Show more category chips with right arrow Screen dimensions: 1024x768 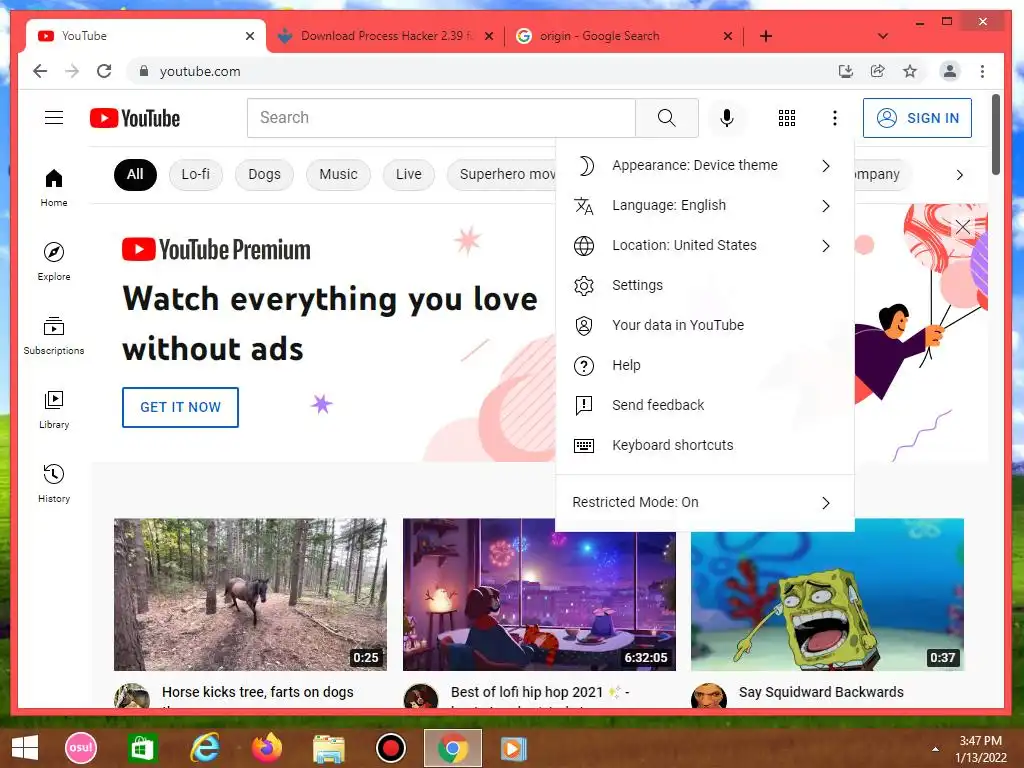[x=959, y=174]
